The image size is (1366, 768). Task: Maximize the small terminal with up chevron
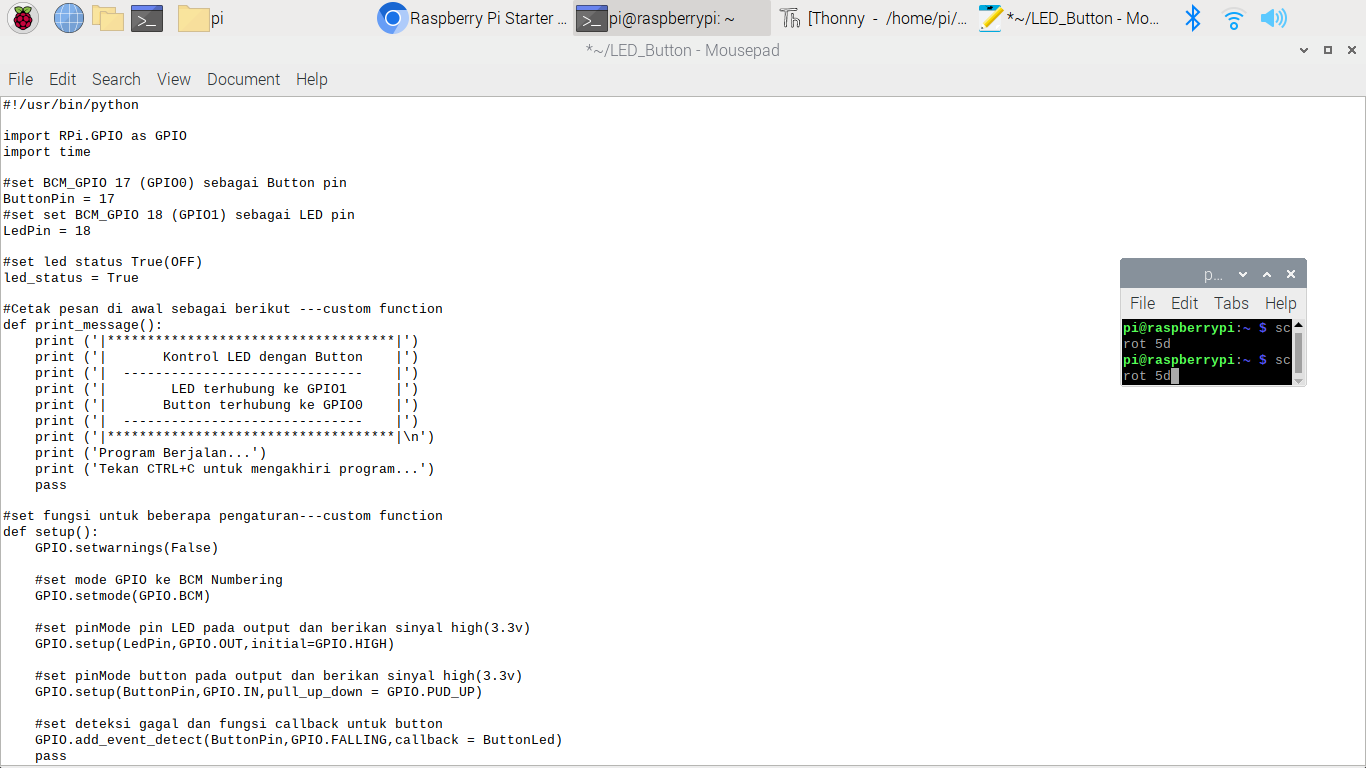pos(1267,274)
